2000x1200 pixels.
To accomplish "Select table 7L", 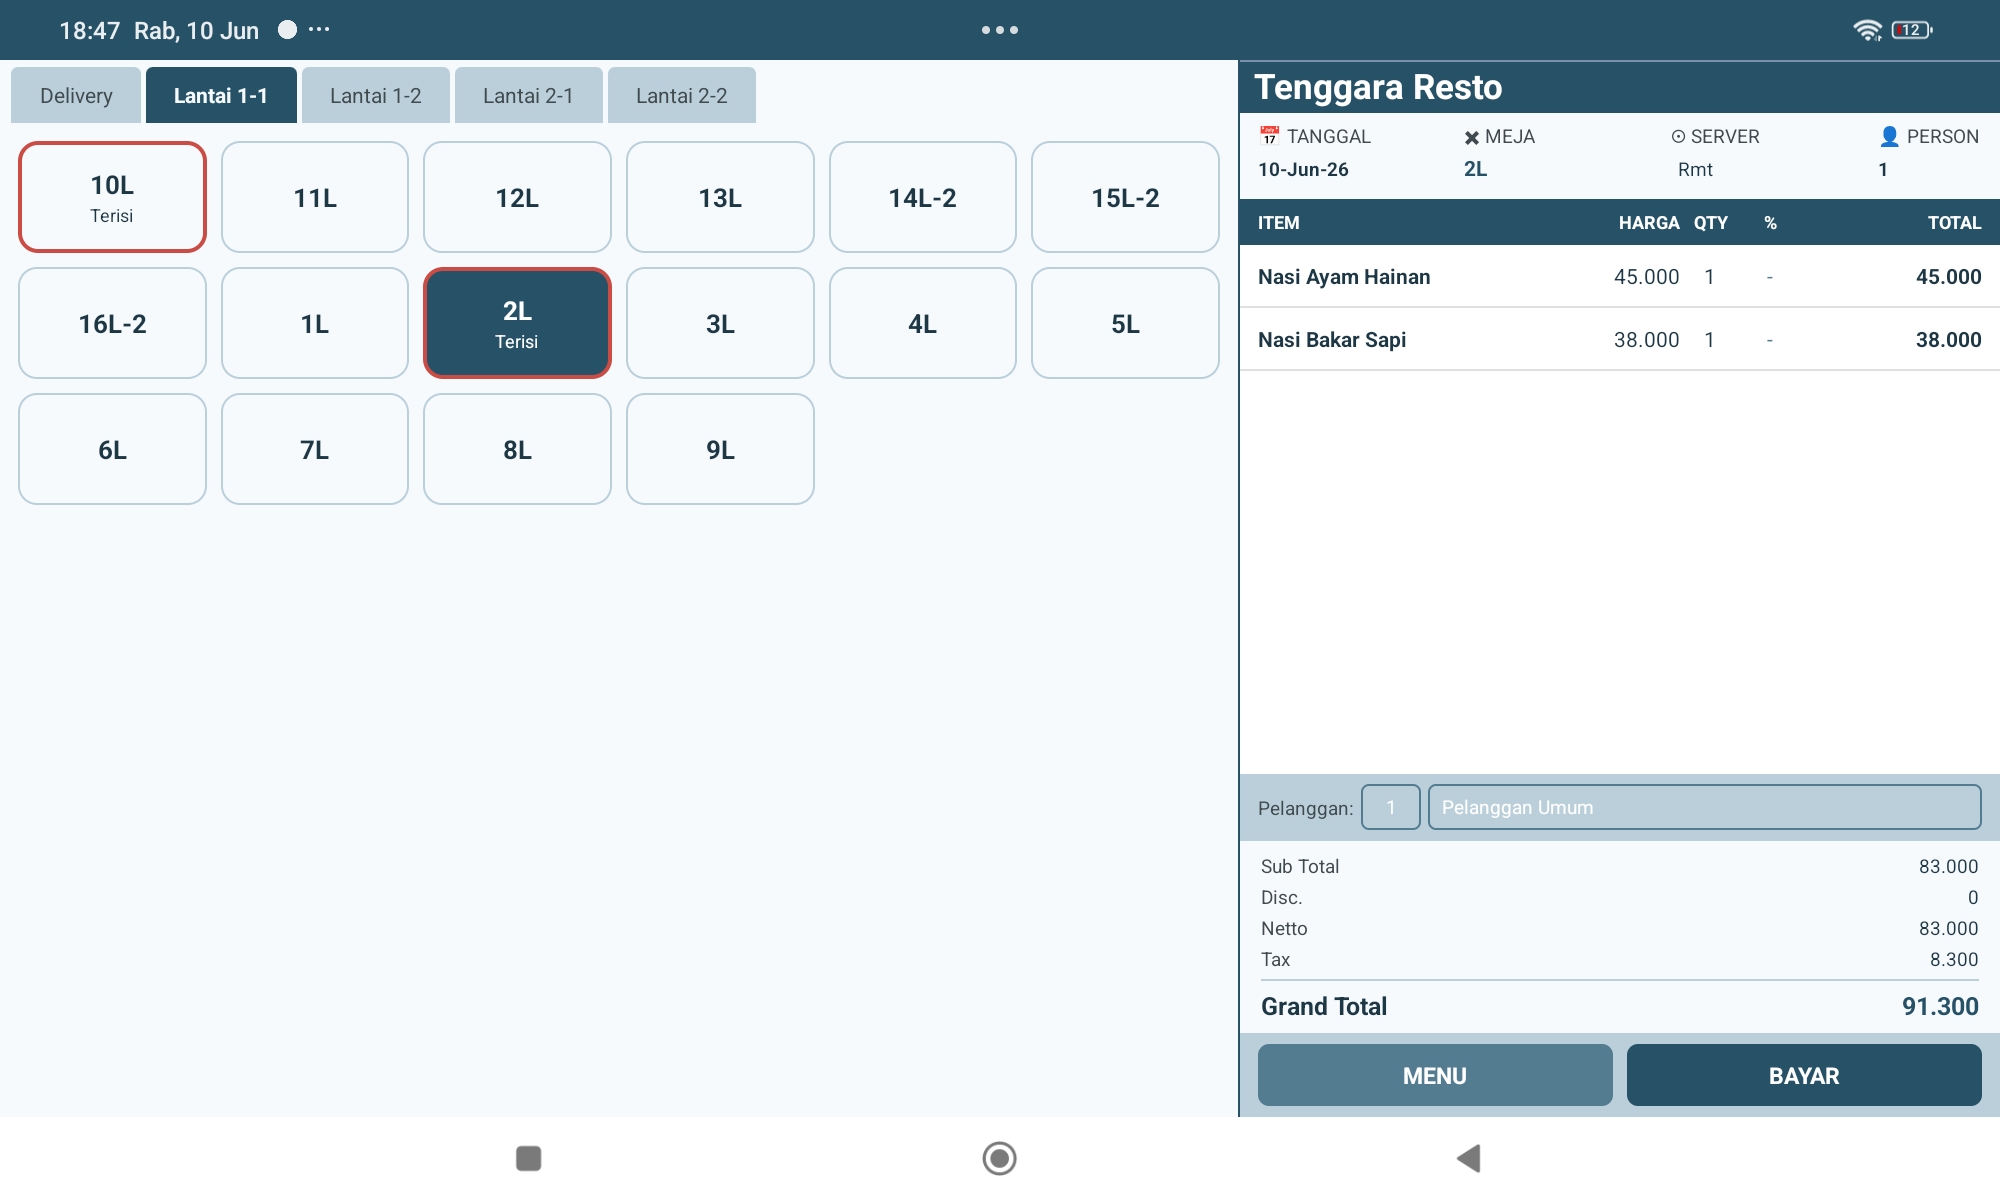I will pyautogui.click(x=315, y=449).
